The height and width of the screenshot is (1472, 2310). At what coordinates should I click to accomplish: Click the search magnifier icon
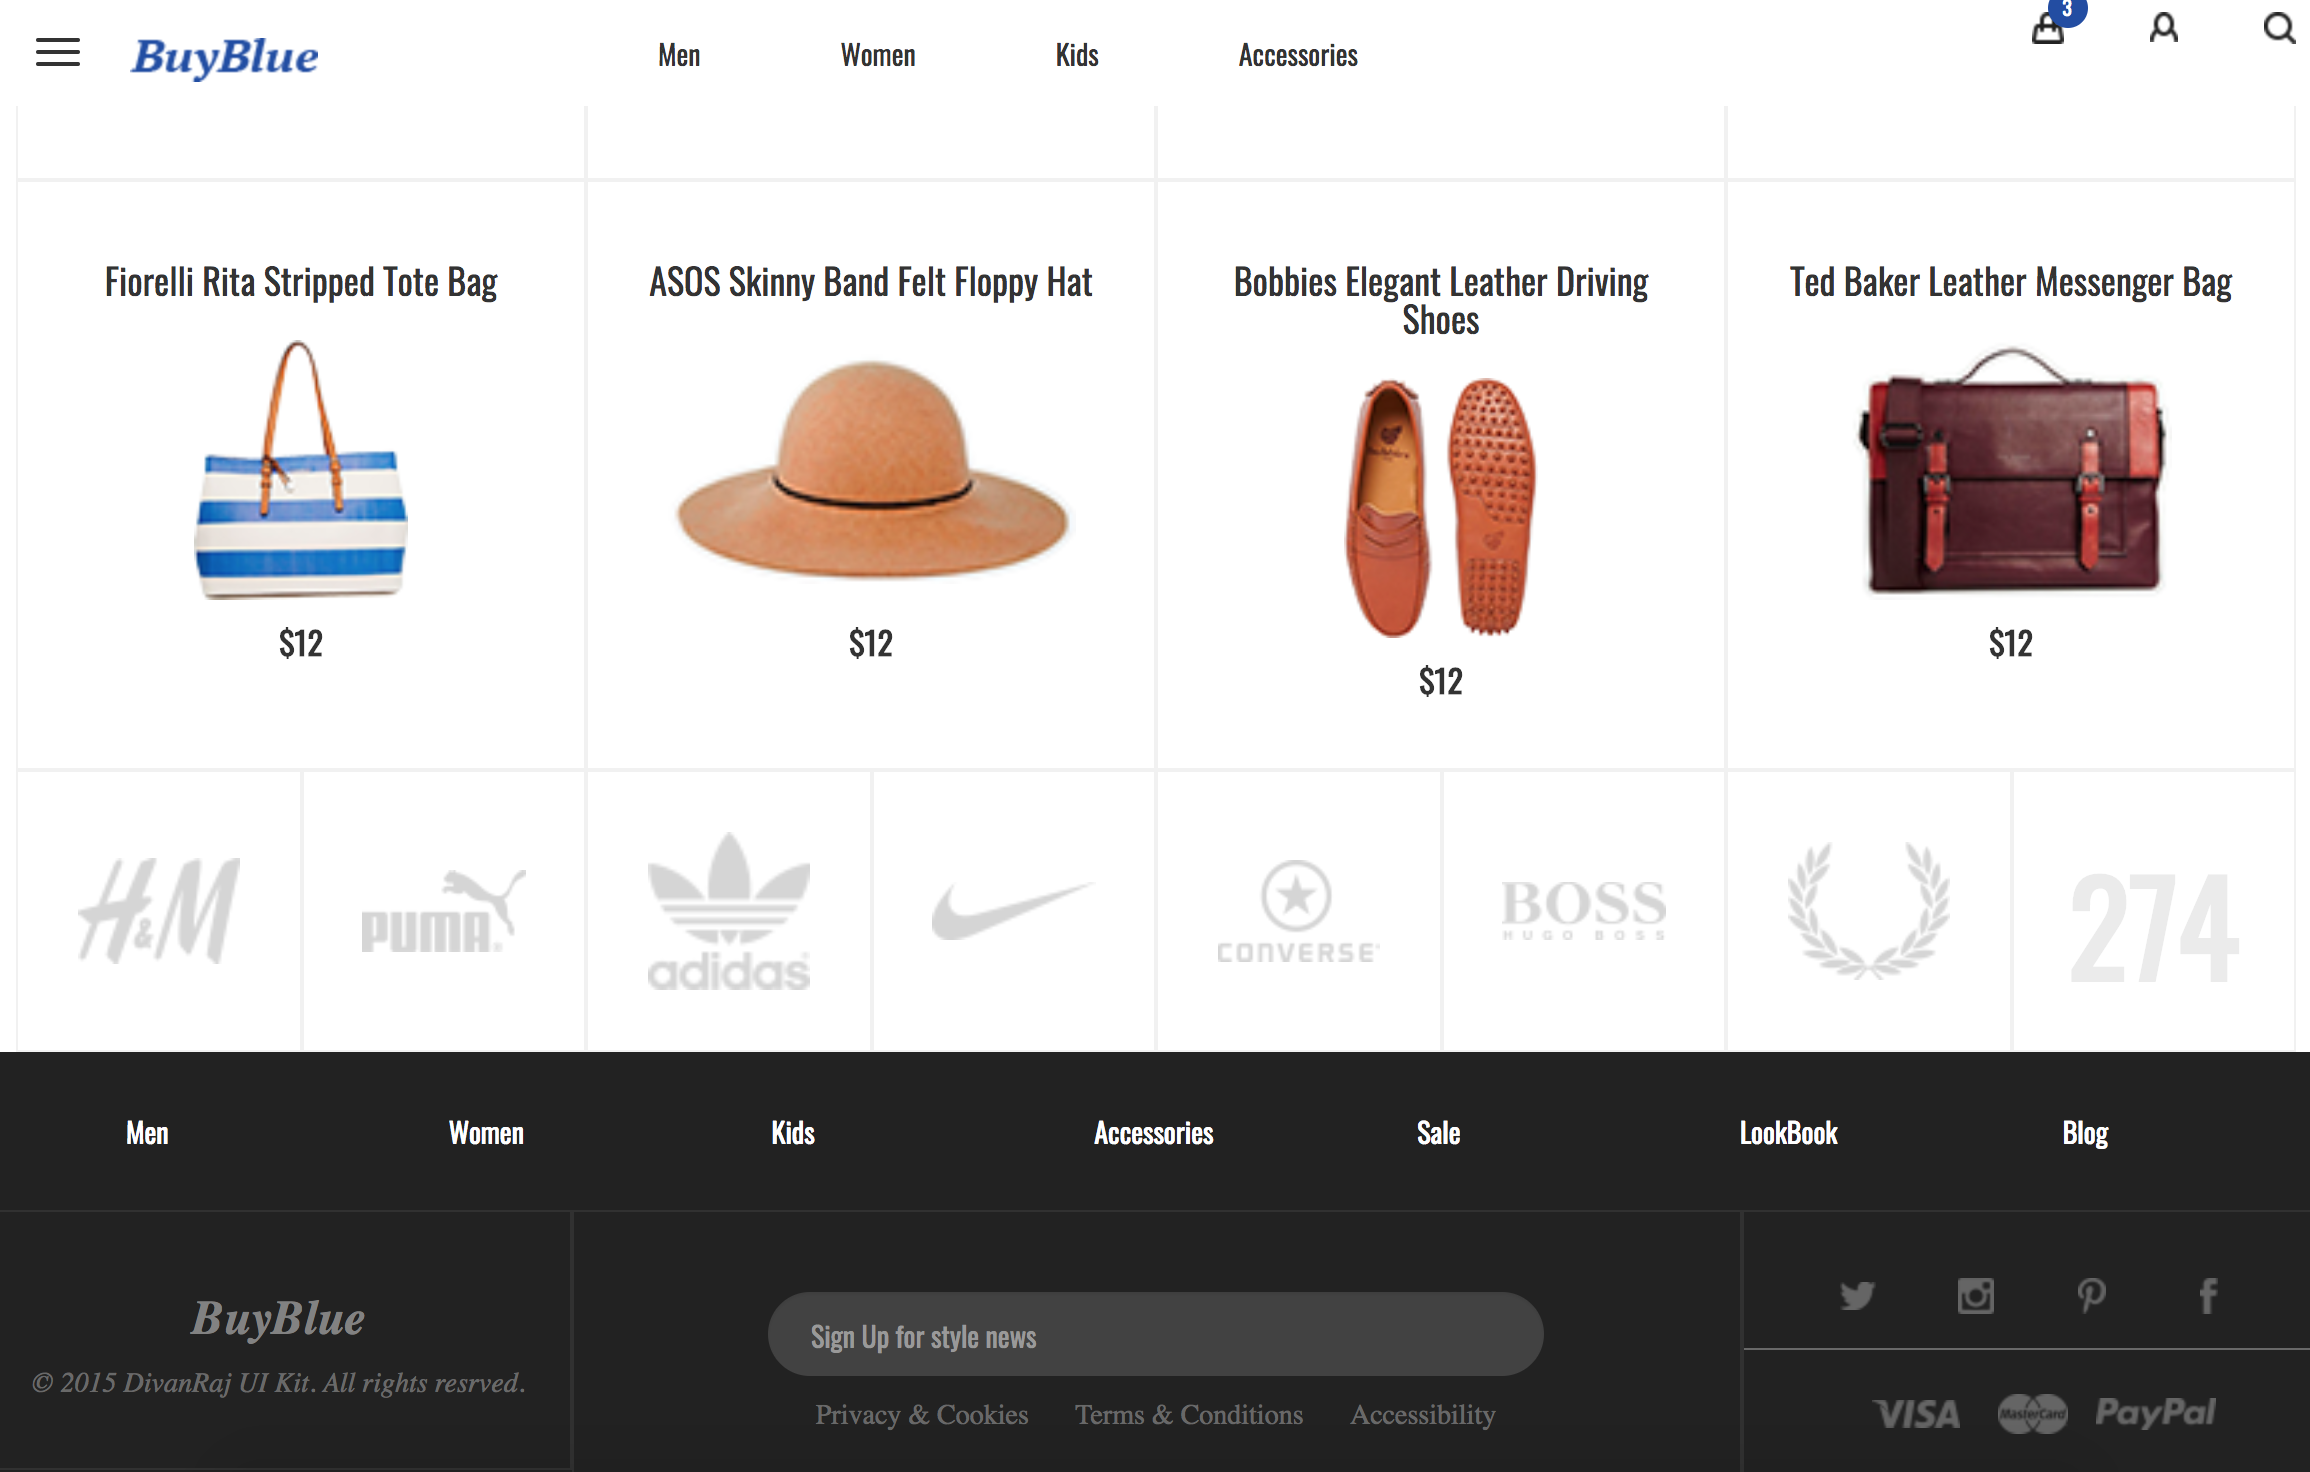coord(2279,28)
